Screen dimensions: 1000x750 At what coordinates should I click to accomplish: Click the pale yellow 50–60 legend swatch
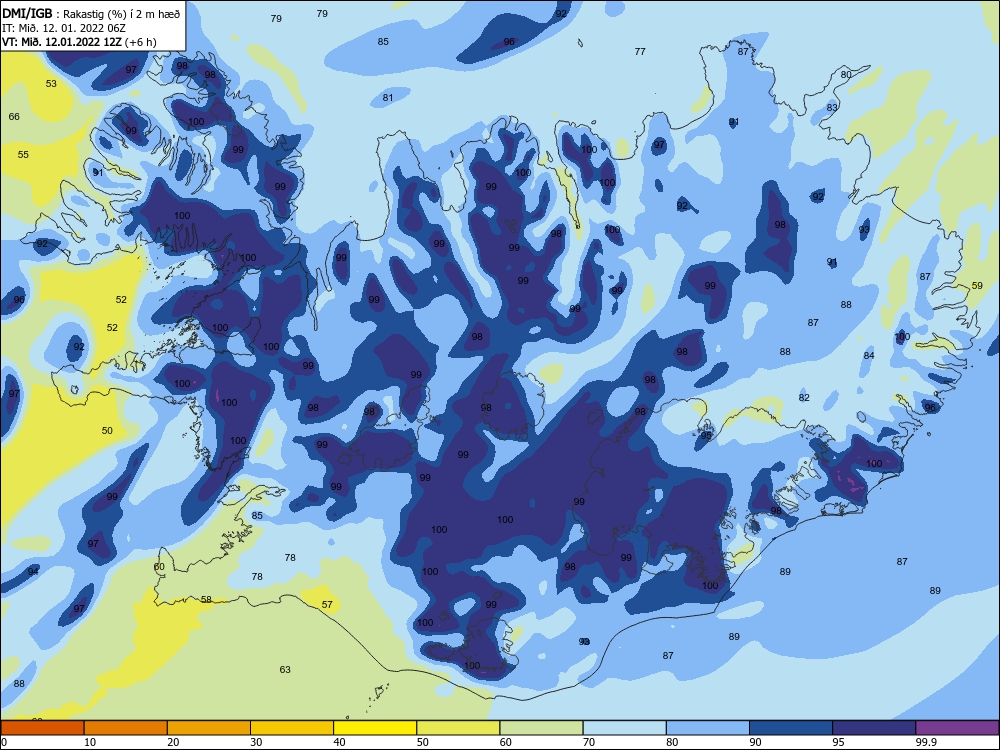click(x=458, y=728)
